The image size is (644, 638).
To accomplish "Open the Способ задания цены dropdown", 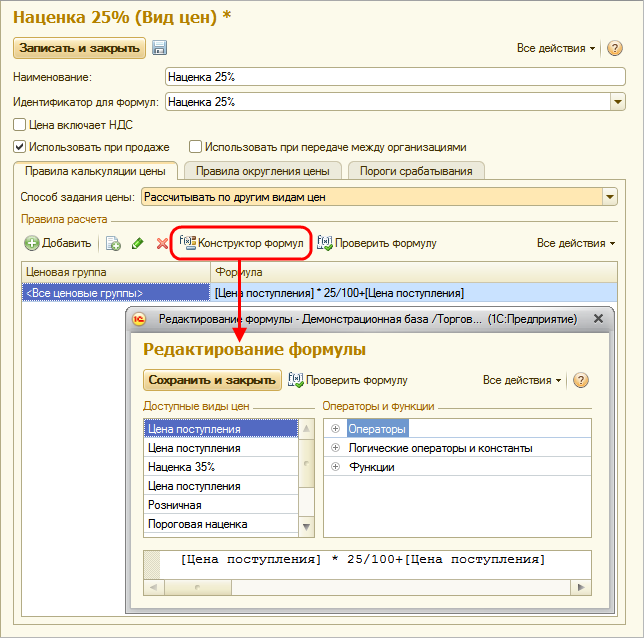I will [x=610, y=197].
